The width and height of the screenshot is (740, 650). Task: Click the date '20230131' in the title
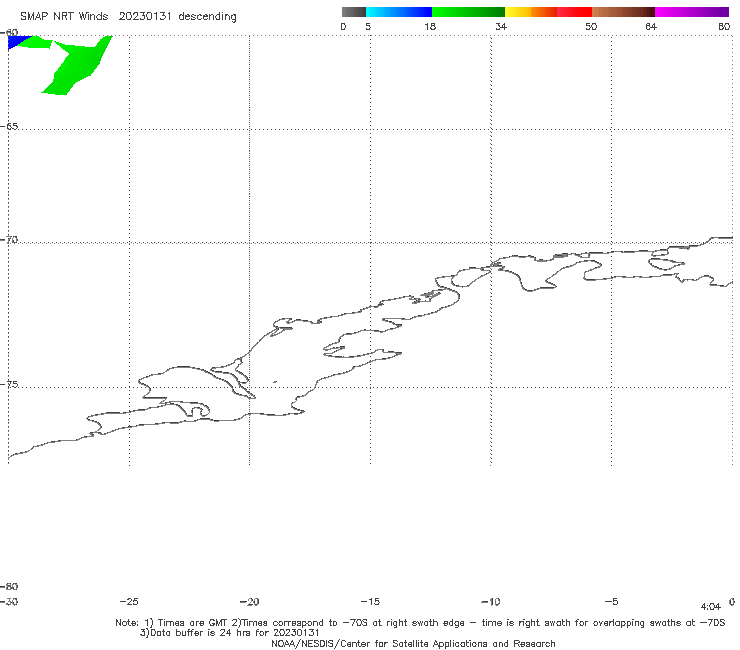coord(145,17)
